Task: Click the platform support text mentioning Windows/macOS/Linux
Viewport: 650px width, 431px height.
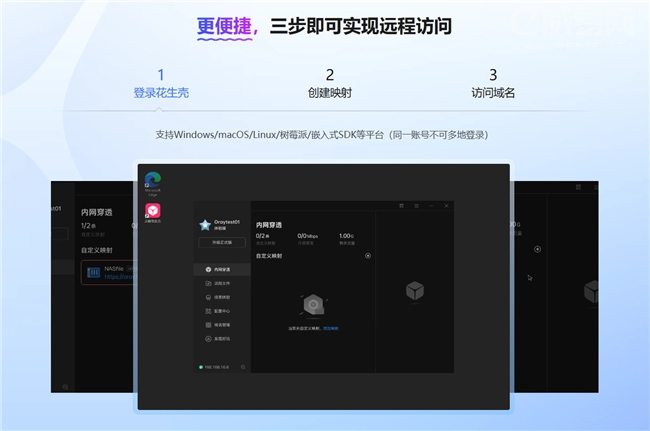Action: (x=322, y=135)
